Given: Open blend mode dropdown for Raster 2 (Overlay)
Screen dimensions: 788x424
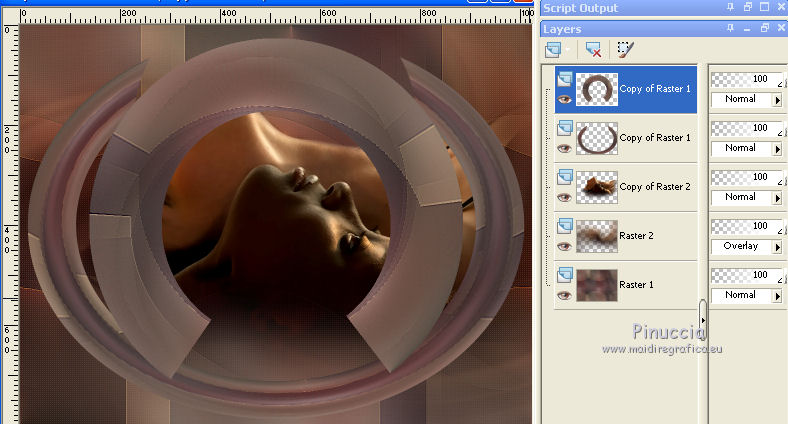Looking at the screenshot, I should pos(778,246).
